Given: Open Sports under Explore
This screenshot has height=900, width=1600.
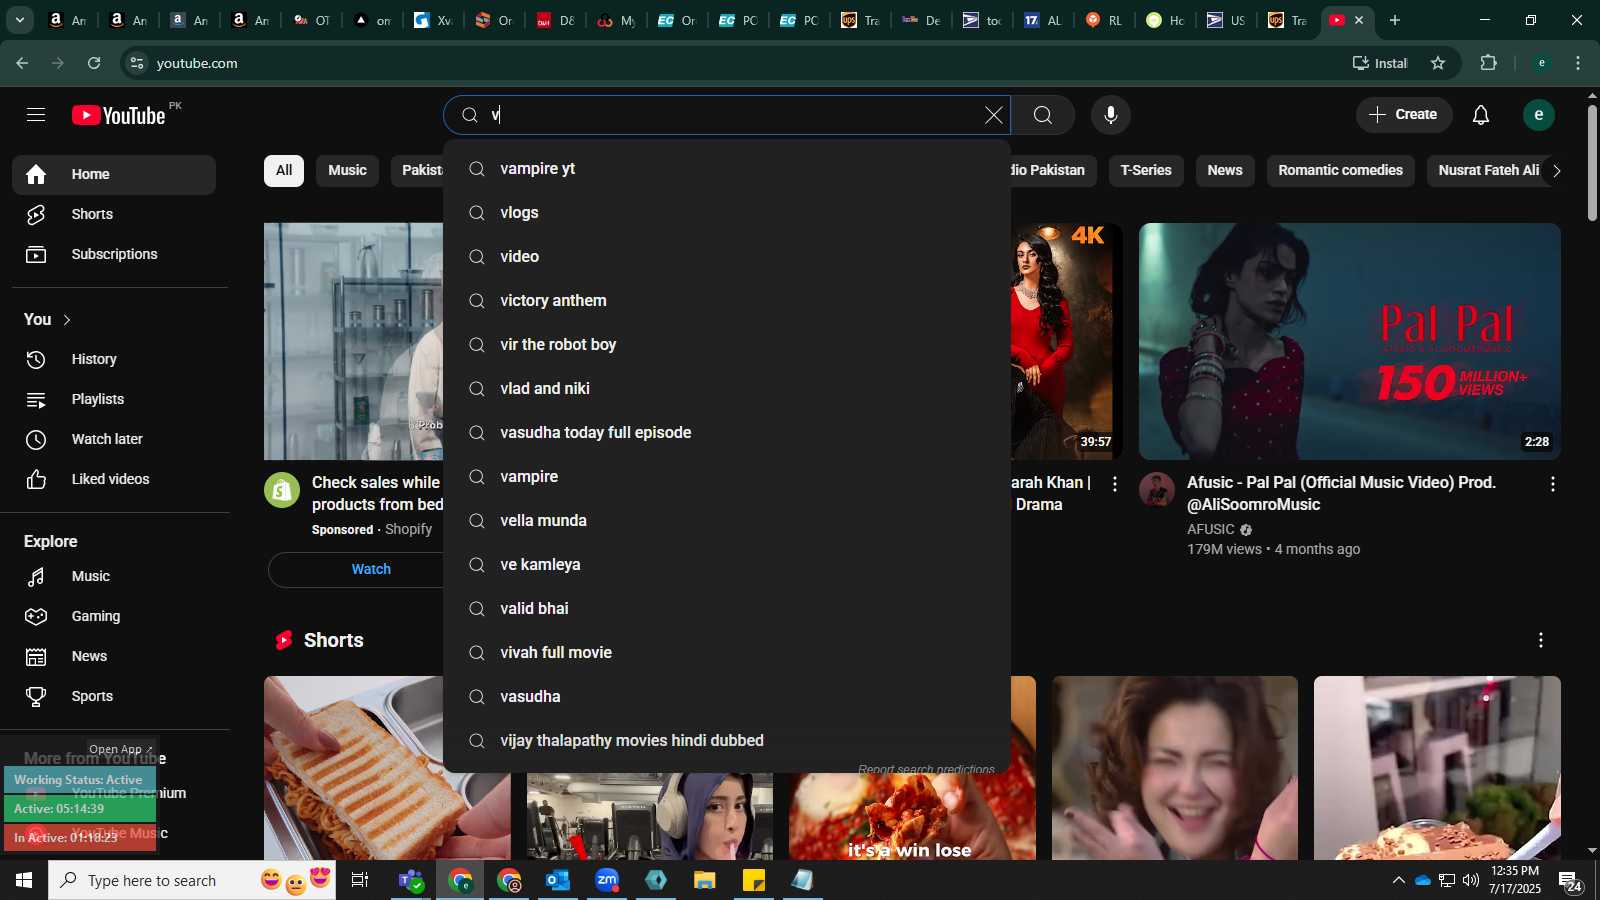Looking at the screenshot, I should (114, 696).
